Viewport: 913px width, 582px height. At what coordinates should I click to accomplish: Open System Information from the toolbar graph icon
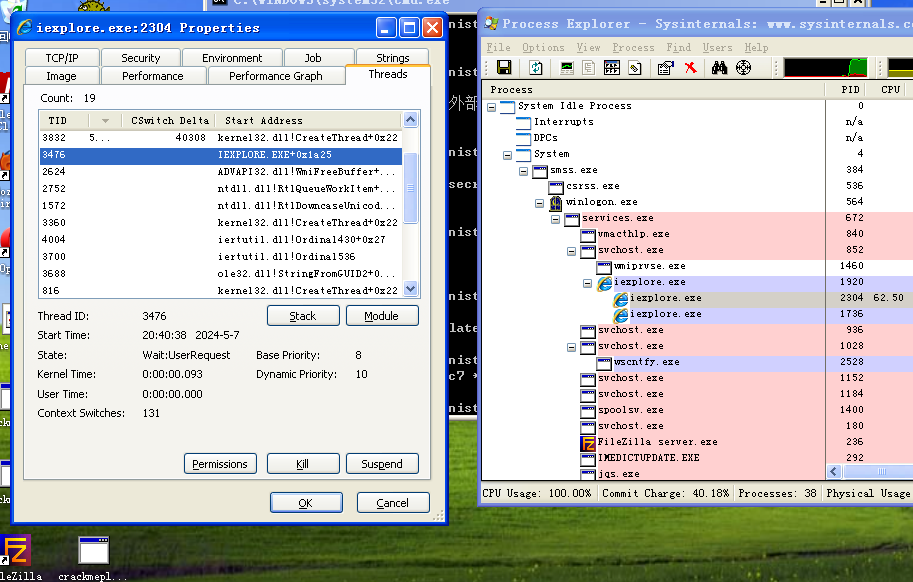(x=567, y=68)
